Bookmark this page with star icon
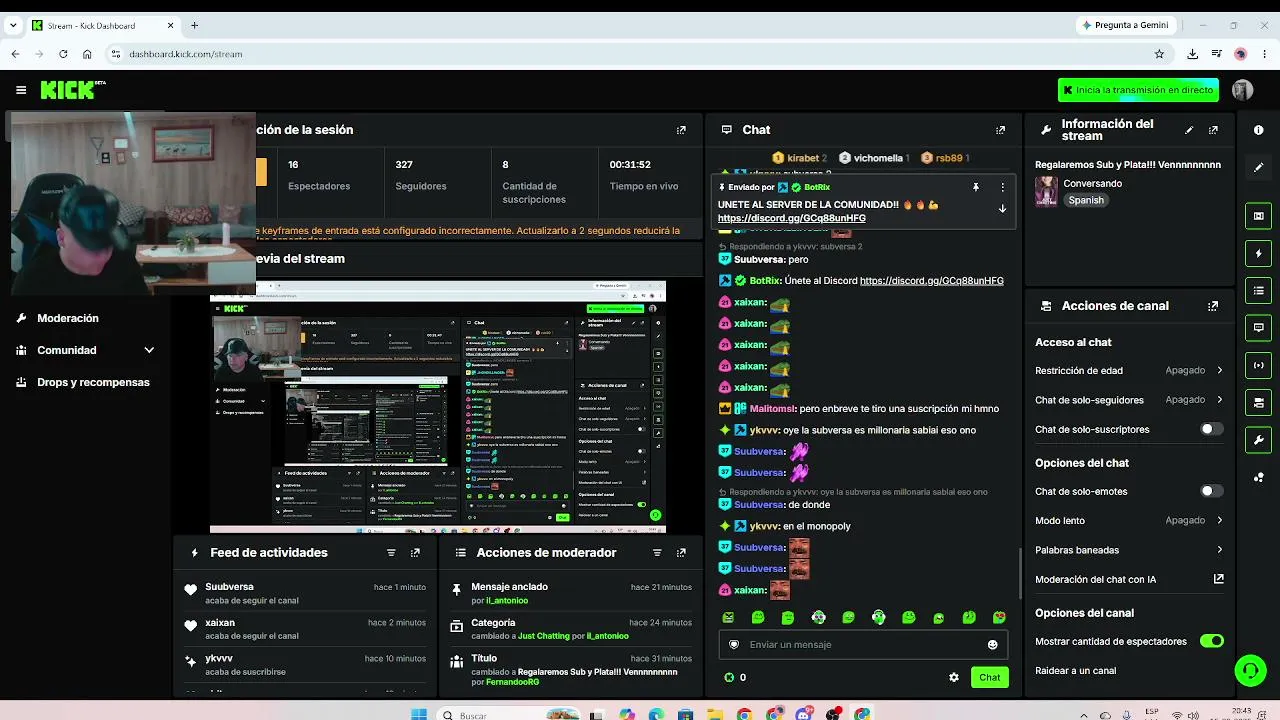This screenshot has height=720, width=1280. 1159,54
